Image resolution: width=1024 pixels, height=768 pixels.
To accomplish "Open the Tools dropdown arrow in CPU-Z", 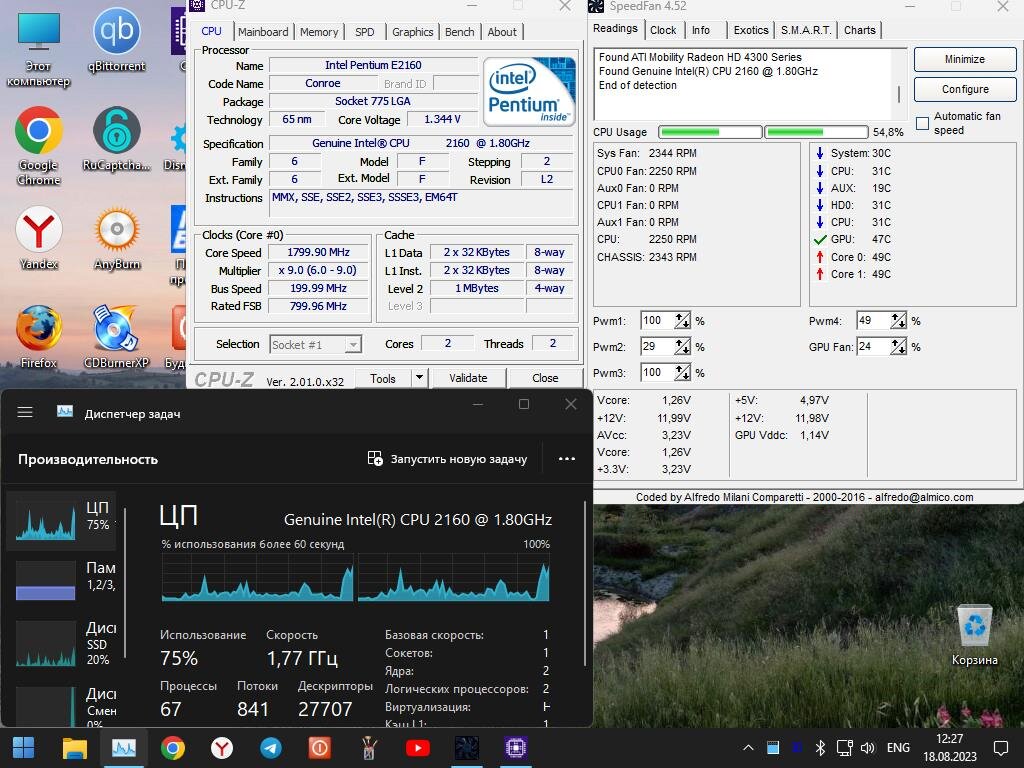I will point(419,377).
